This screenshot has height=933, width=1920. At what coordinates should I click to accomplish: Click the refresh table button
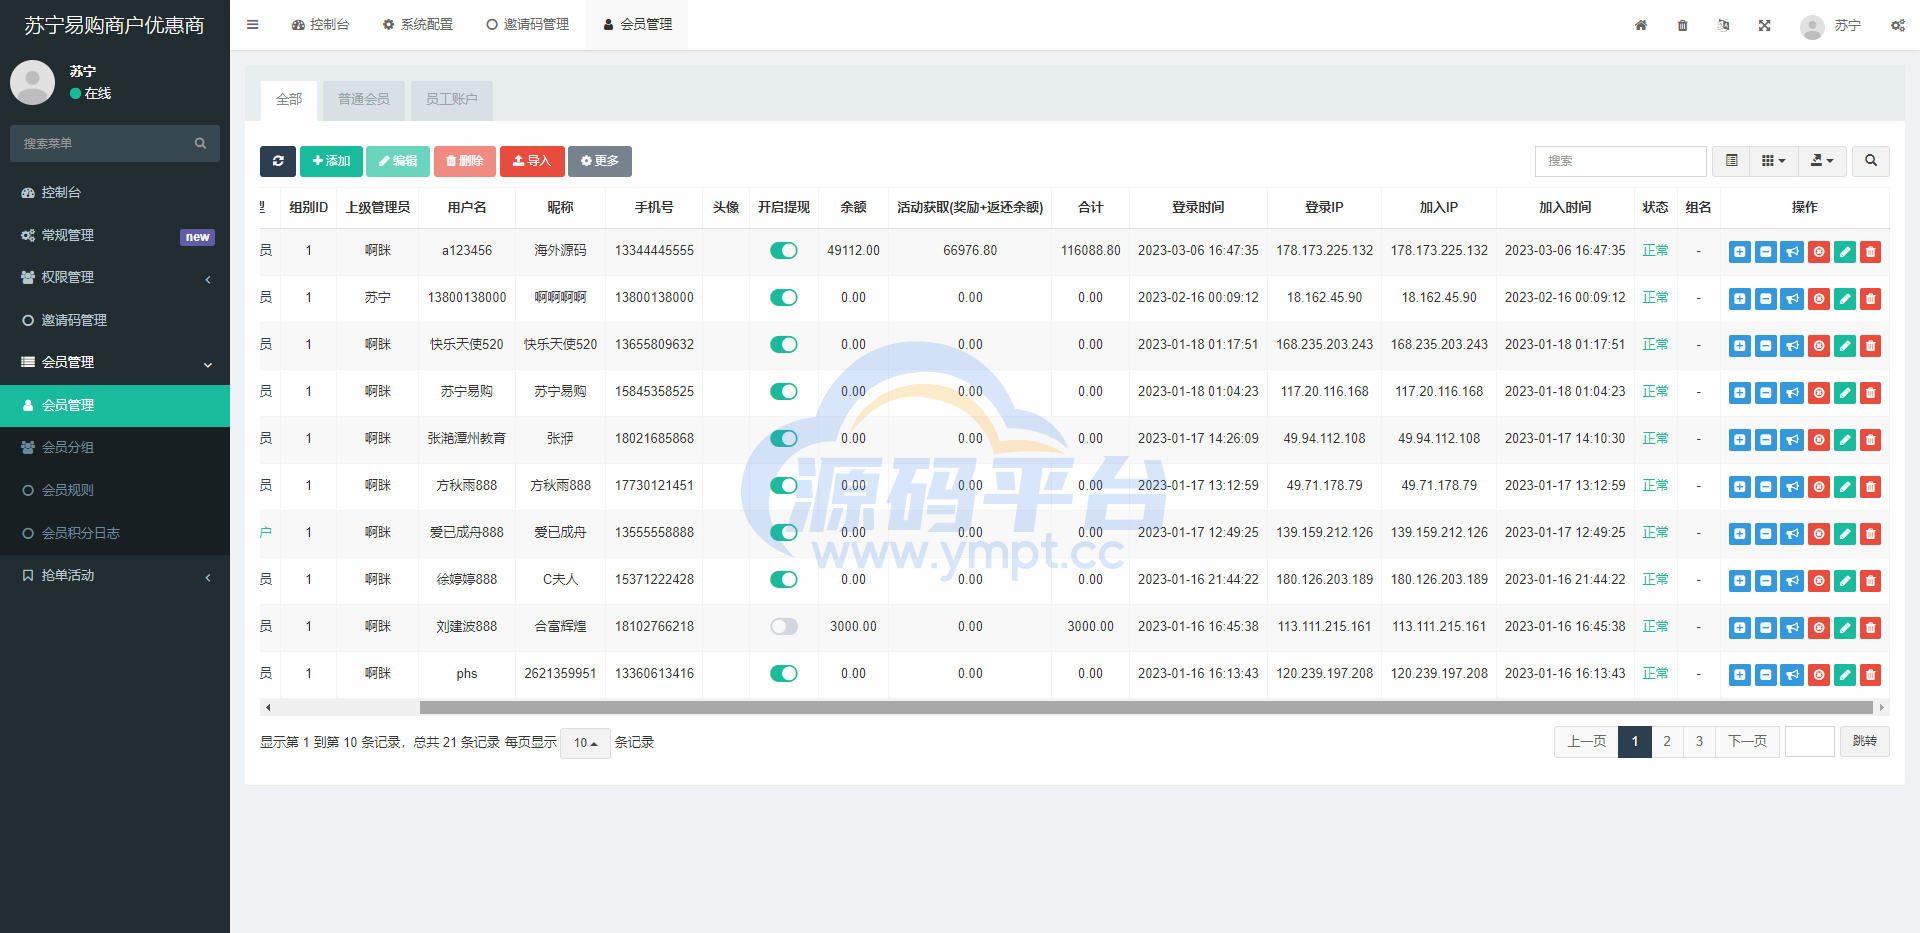coord(278,161)
